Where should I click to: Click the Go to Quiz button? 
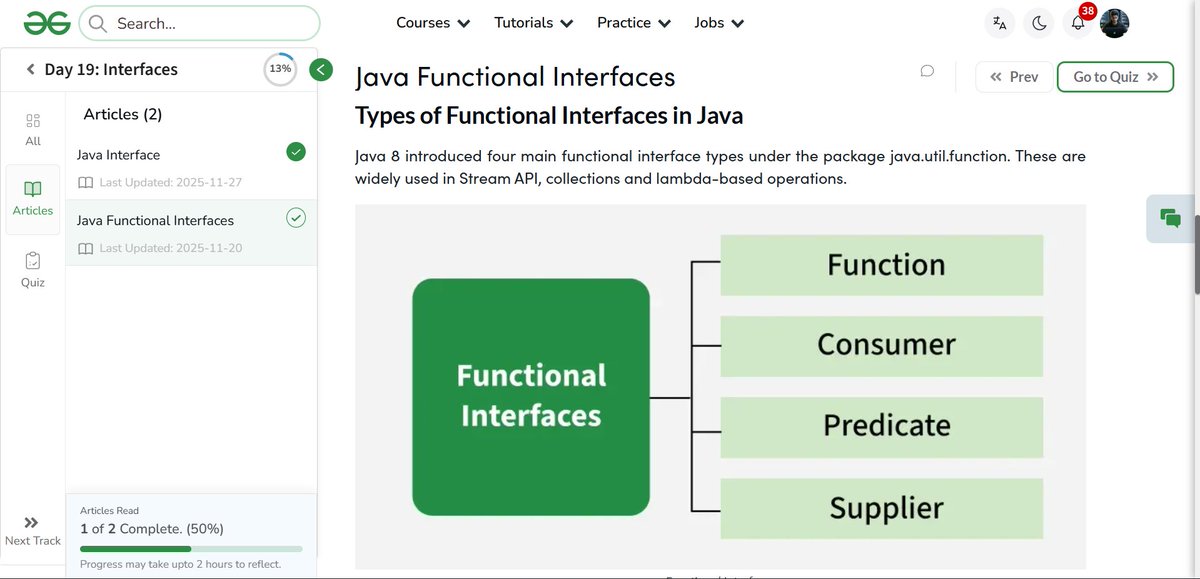[x=1115, y=76]
